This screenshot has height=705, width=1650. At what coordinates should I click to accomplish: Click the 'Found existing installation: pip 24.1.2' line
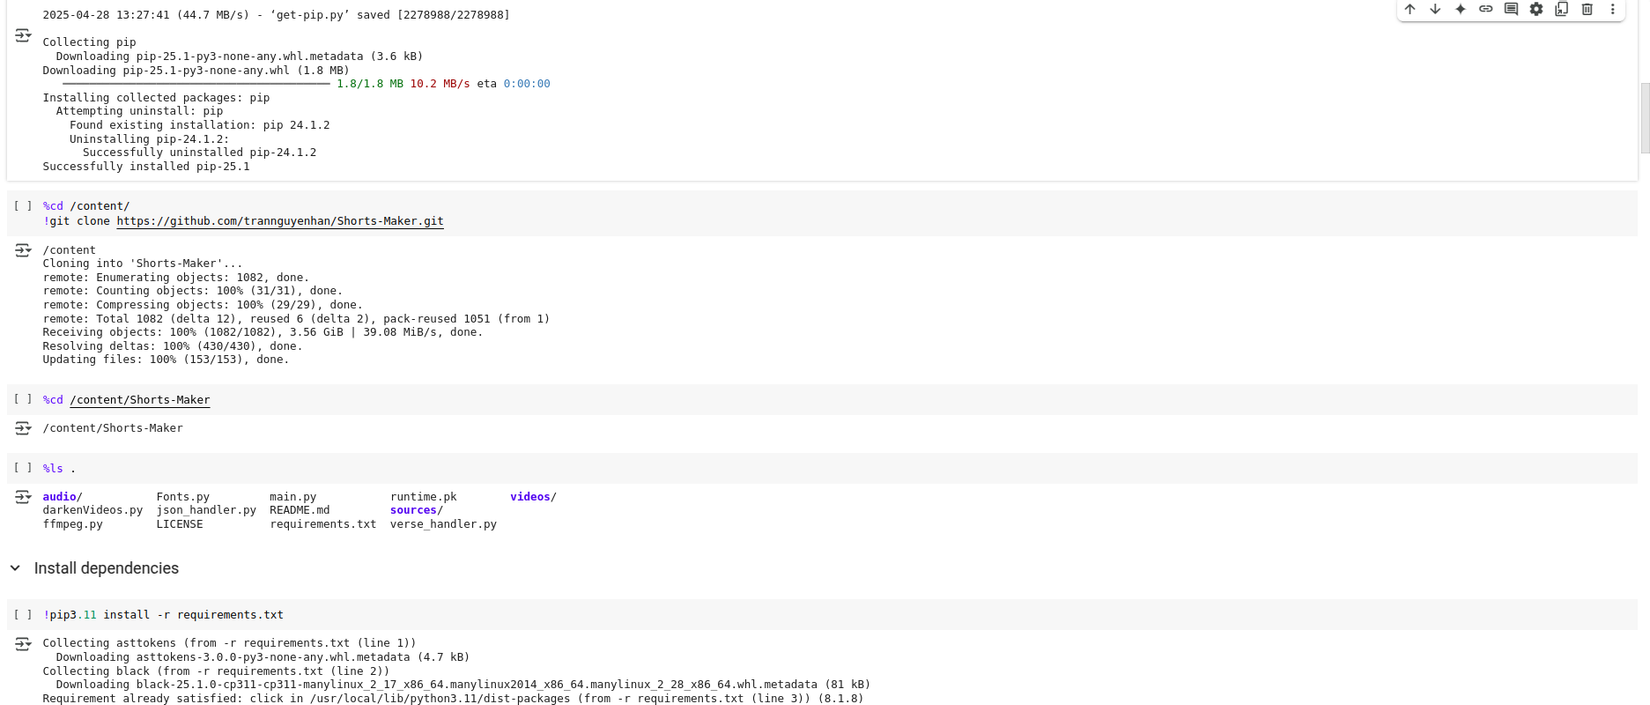tap(199, 125)
